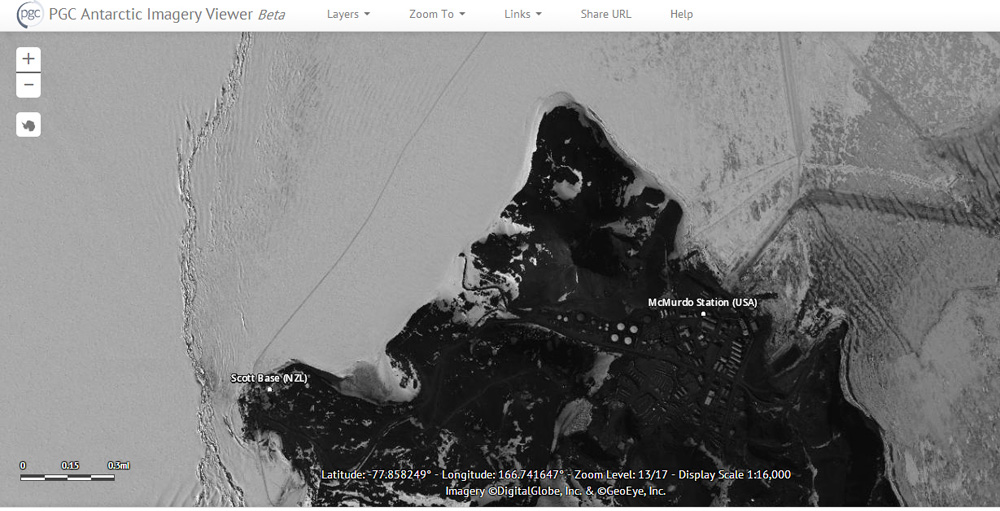Click the zoom in plus button
Image resolution: width=1000 pixels, height=511 pixels.
[x=28, y=59]
